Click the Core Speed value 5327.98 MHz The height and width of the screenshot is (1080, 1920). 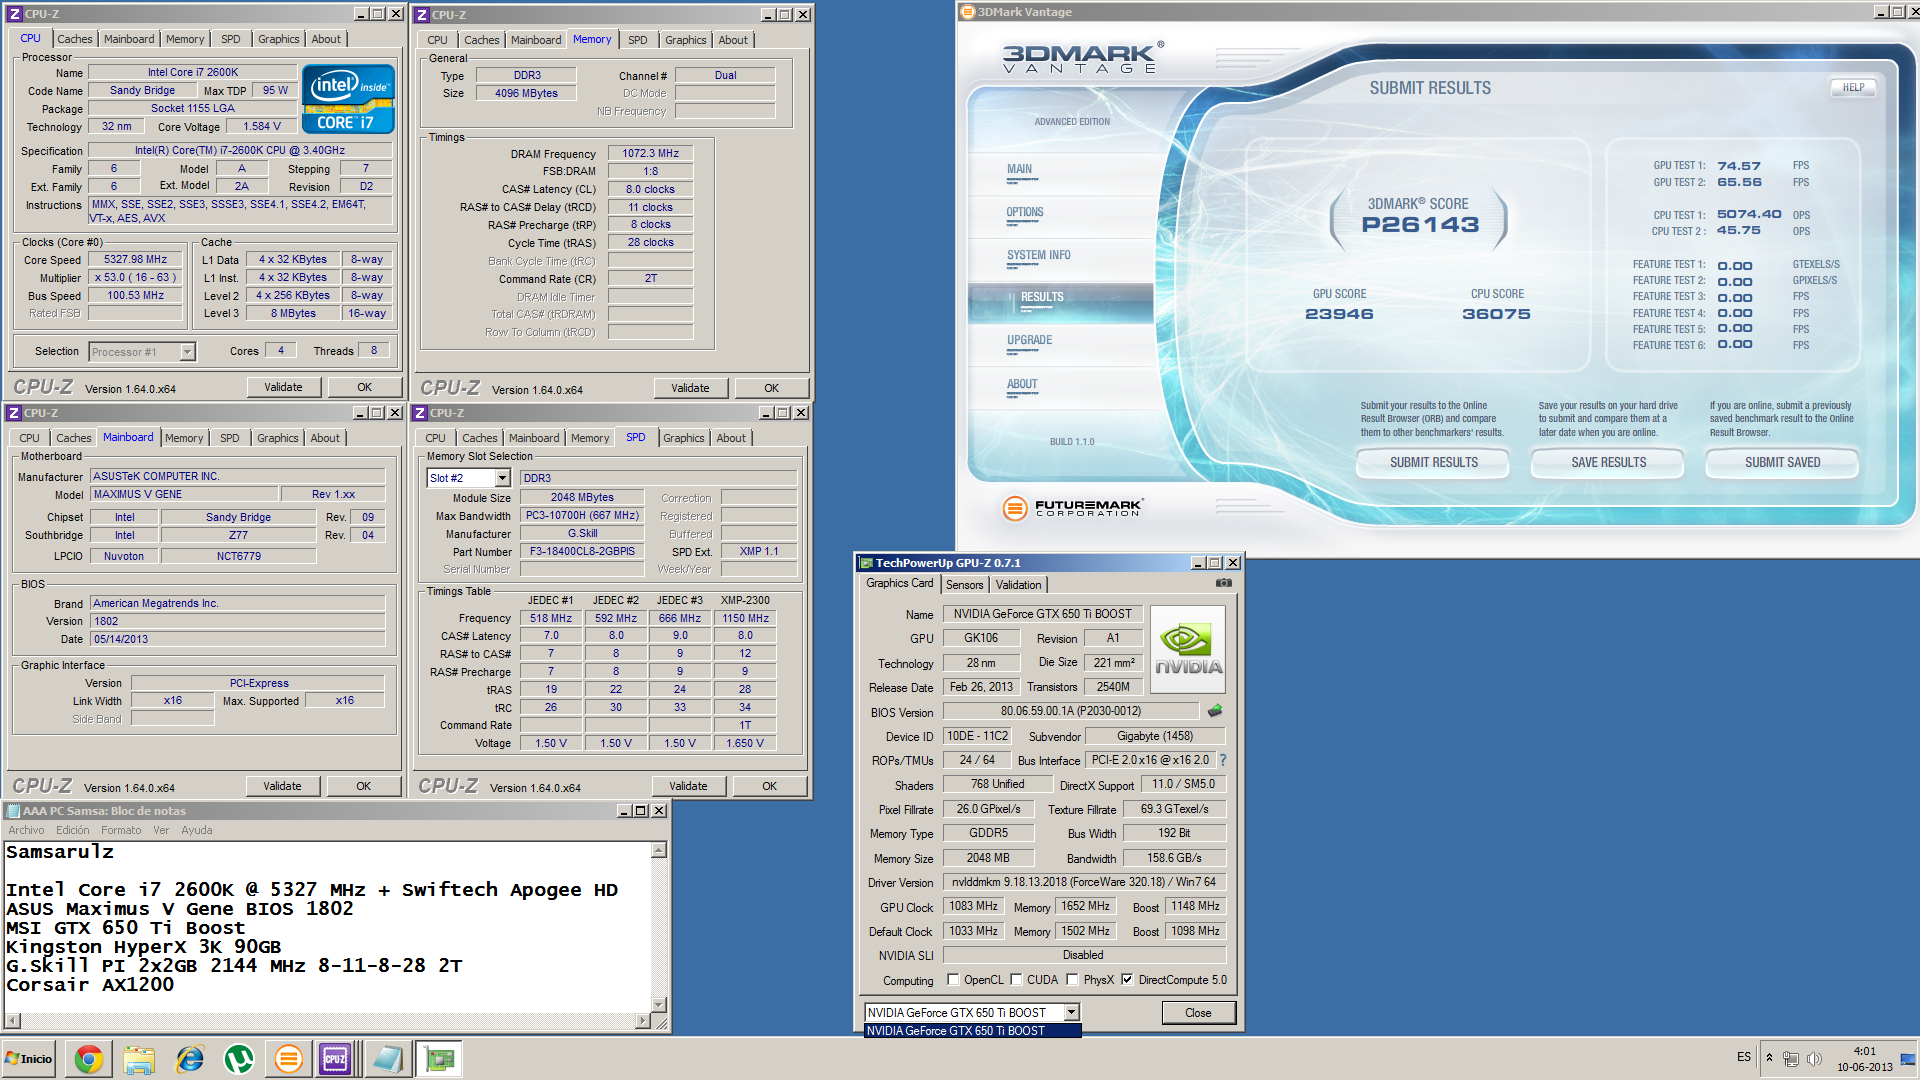tap(135, 259)
